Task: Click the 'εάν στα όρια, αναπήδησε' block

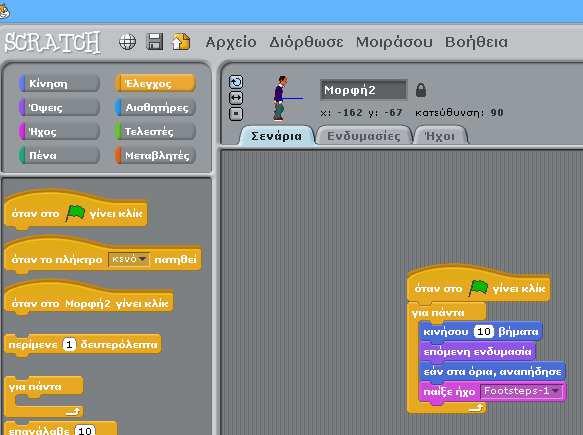Action: (492, 371)
